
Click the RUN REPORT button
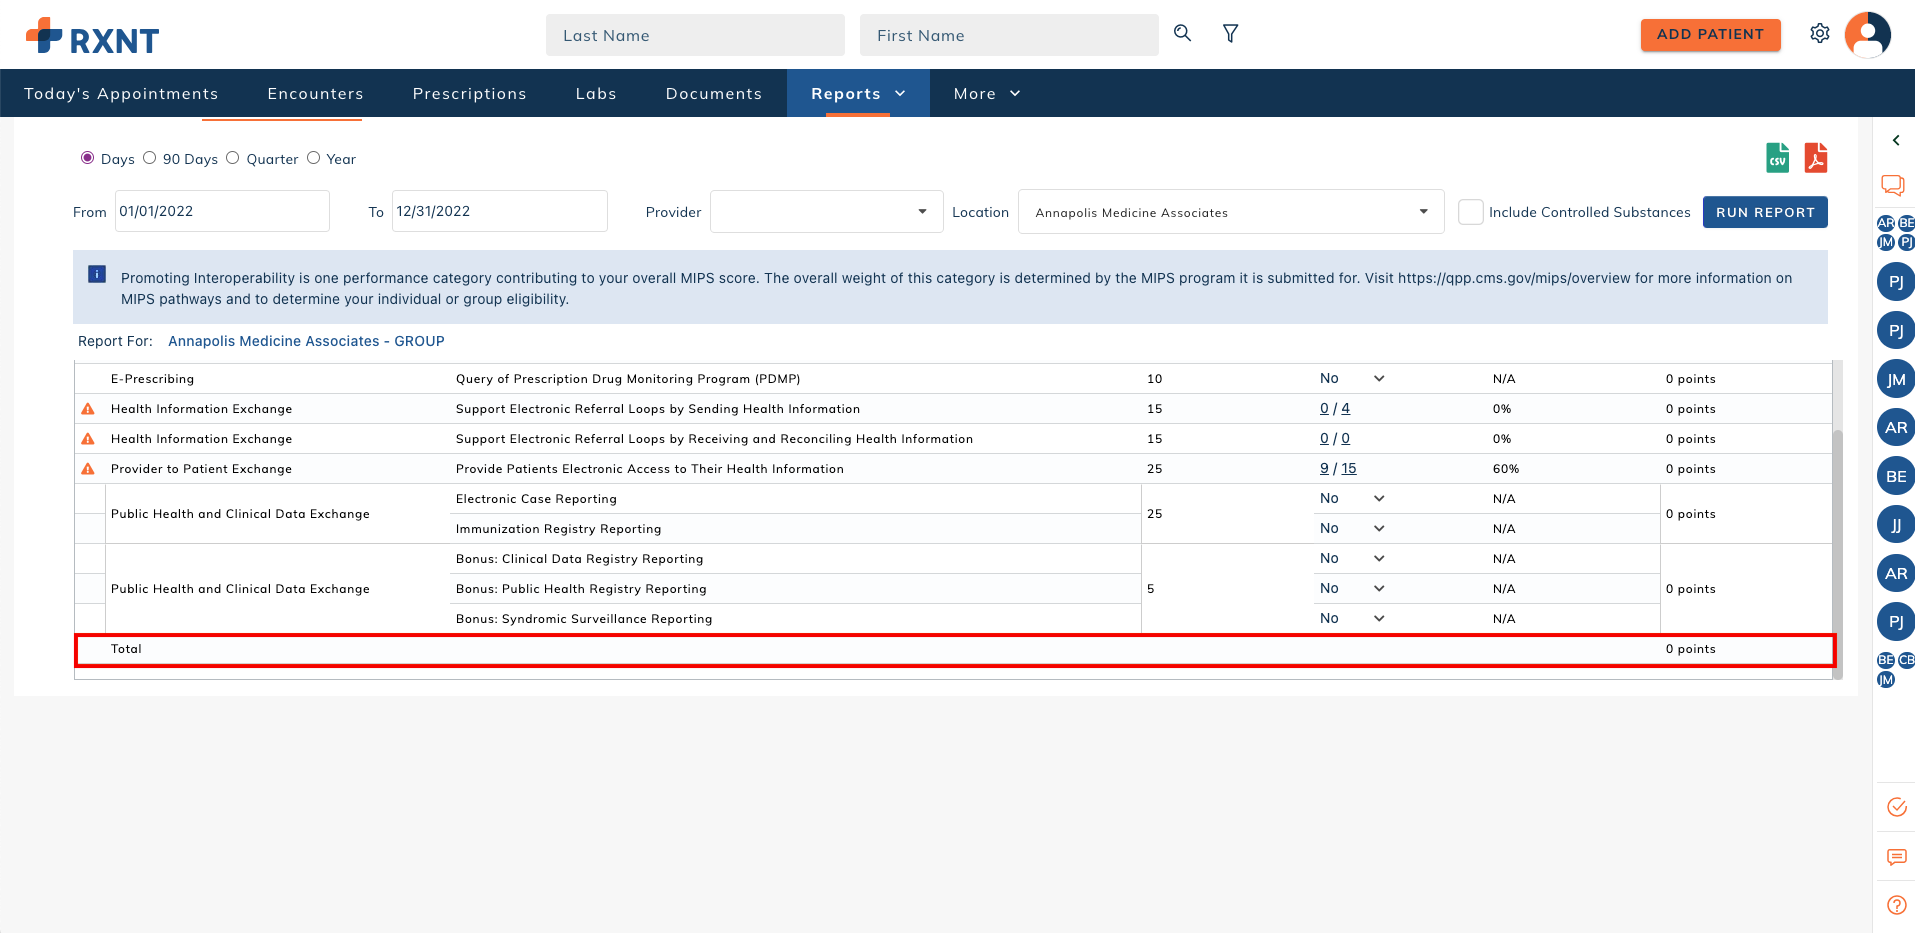click(x=1765, y=212)
